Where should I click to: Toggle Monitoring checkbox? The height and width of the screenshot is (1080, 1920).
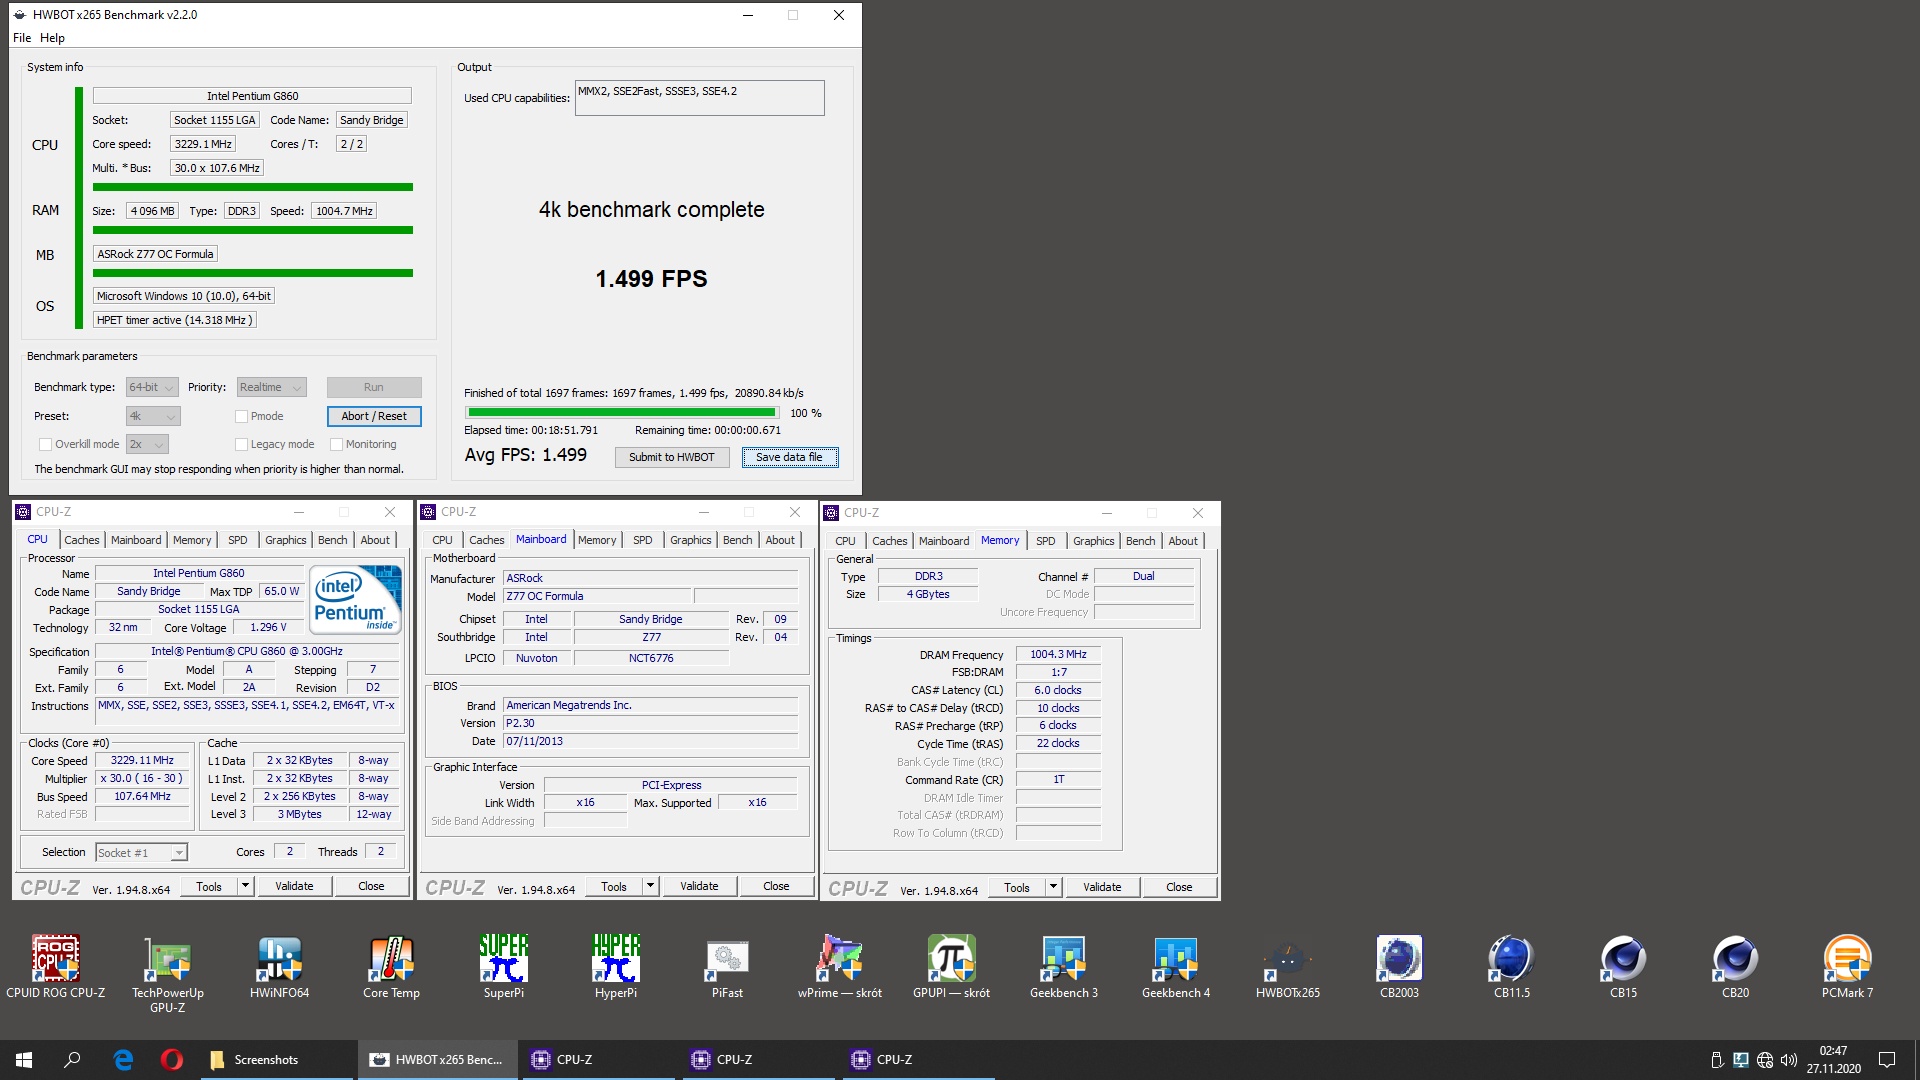pos(336,444)
